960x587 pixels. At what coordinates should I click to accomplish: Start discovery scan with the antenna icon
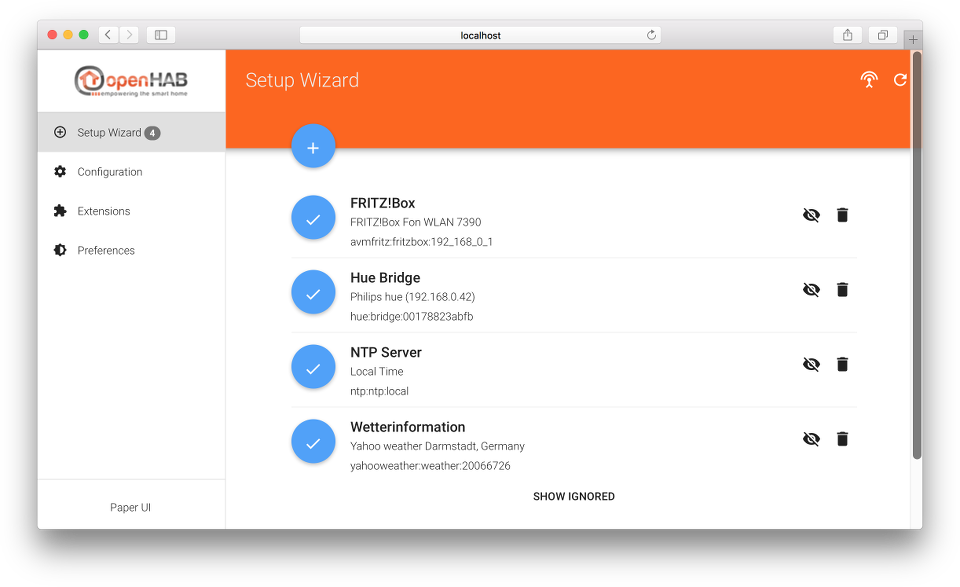pos(869,80)
